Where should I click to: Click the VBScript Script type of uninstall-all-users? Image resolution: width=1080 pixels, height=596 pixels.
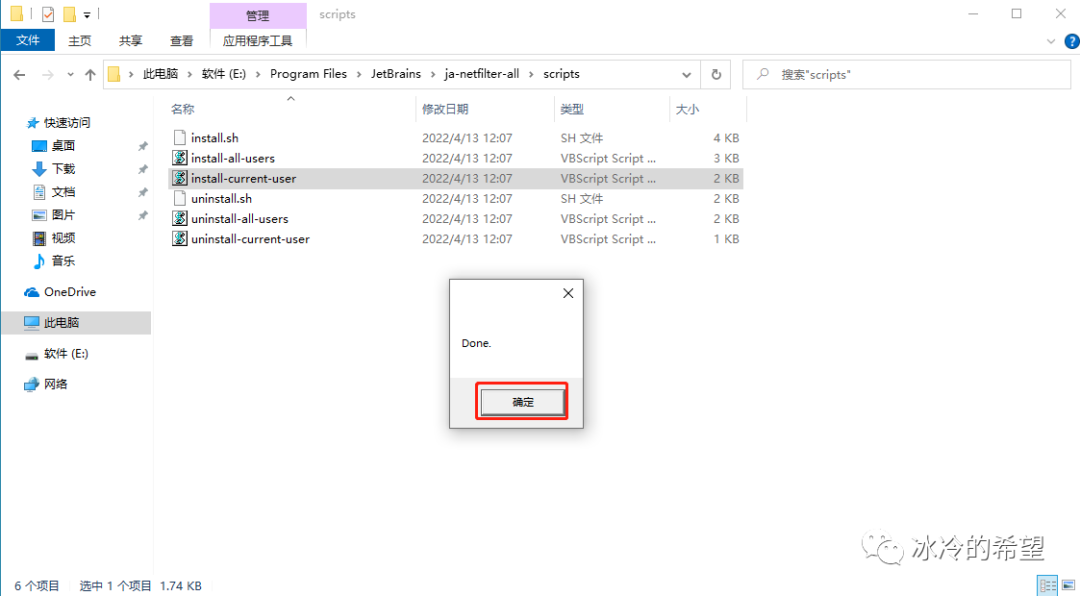(608, 218)
